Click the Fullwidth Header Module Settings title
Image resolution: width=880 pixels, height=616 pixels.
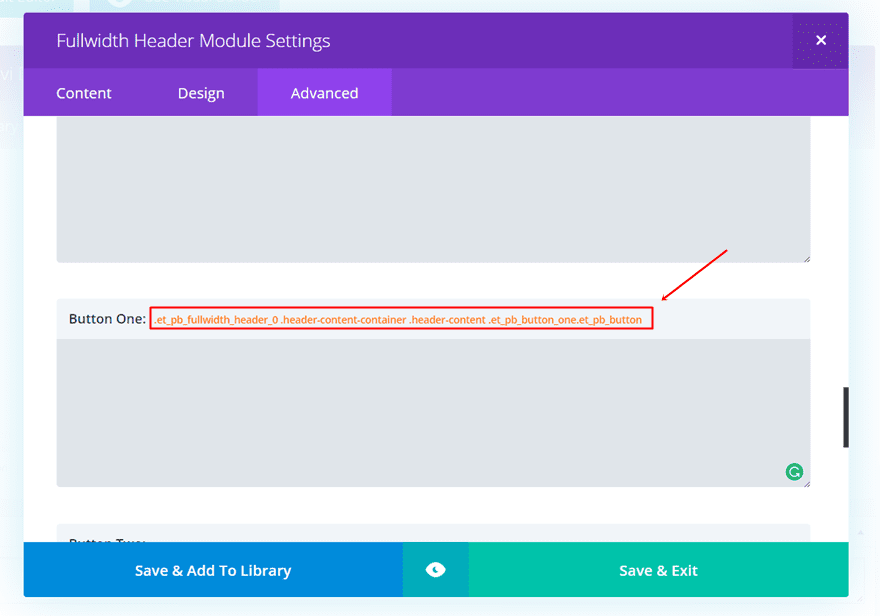click(x=193, y=41)
